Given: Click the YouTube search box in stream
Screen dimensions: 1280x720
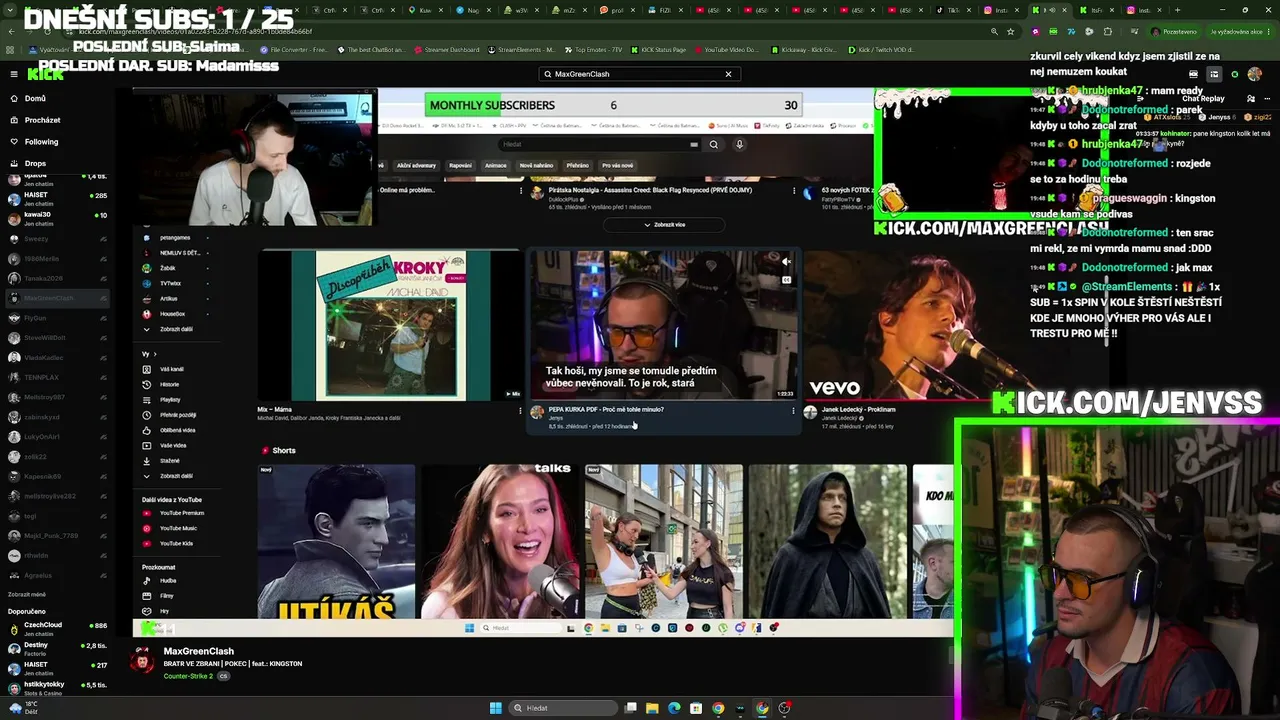Looking at the screenshot, I should (x=600, y=144).
